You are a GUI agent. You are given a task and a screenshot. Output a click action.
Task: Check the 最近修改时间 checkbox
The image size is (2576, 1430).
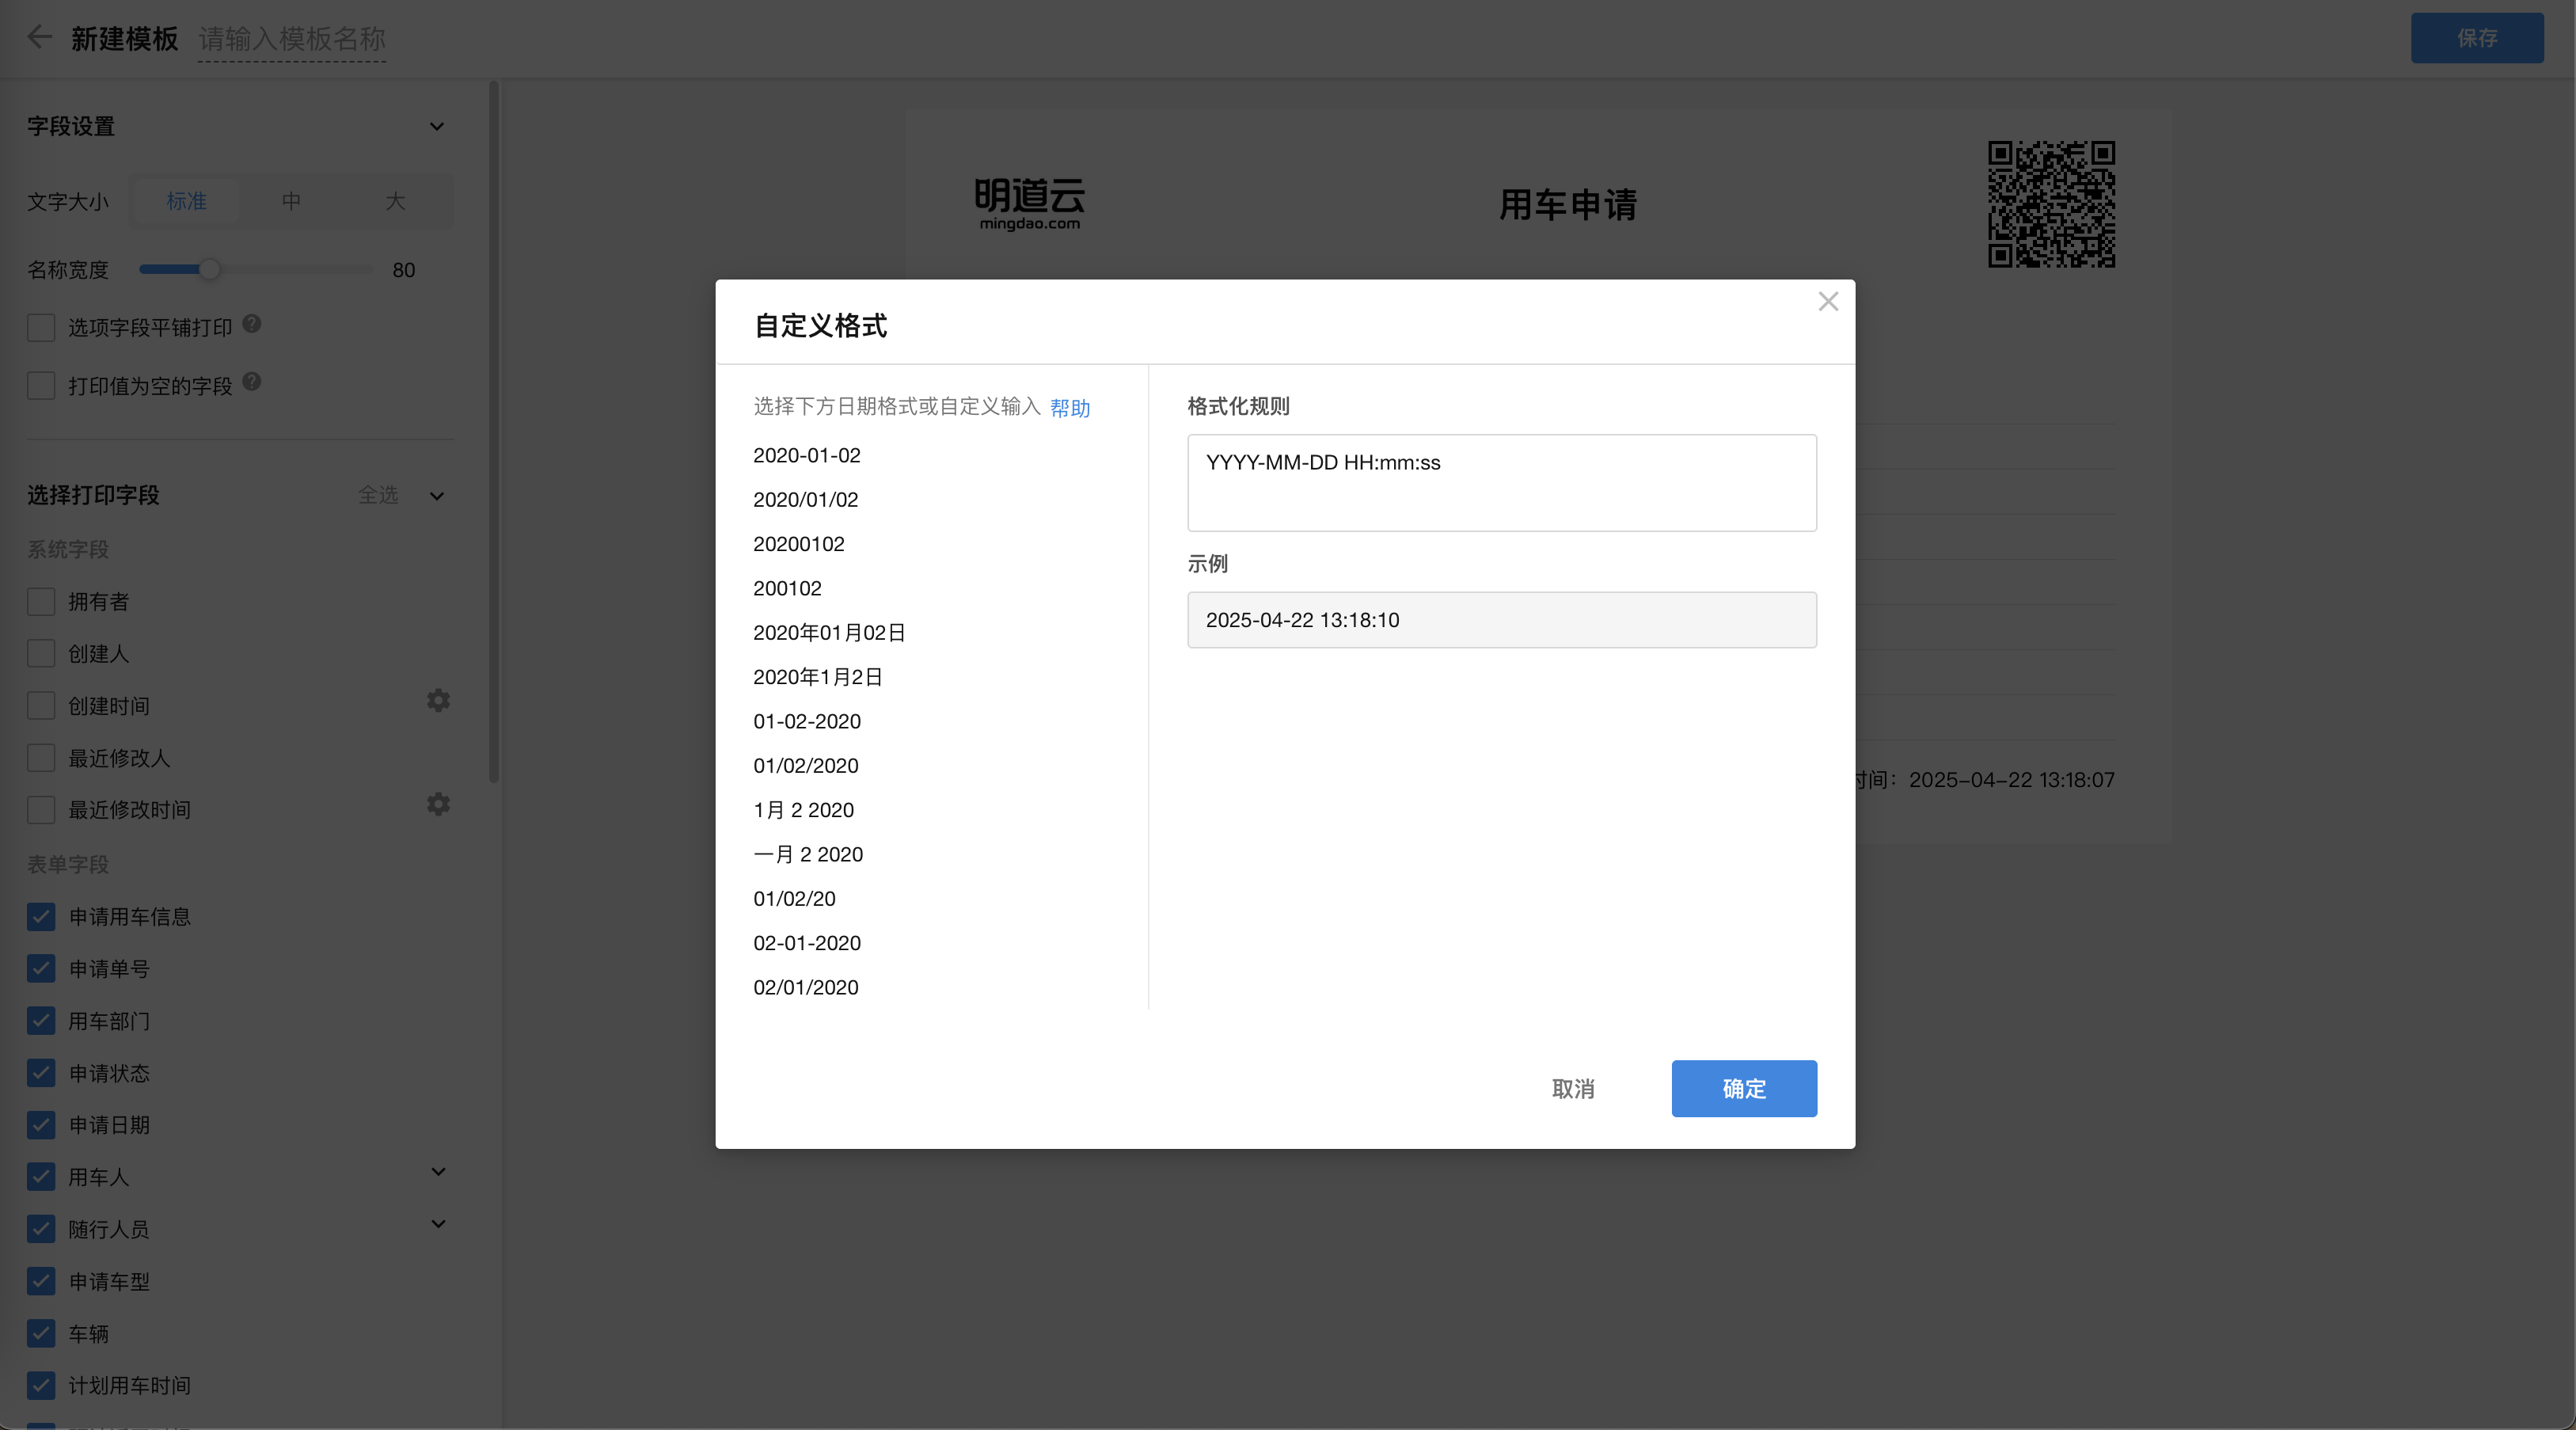click(41, 810)
